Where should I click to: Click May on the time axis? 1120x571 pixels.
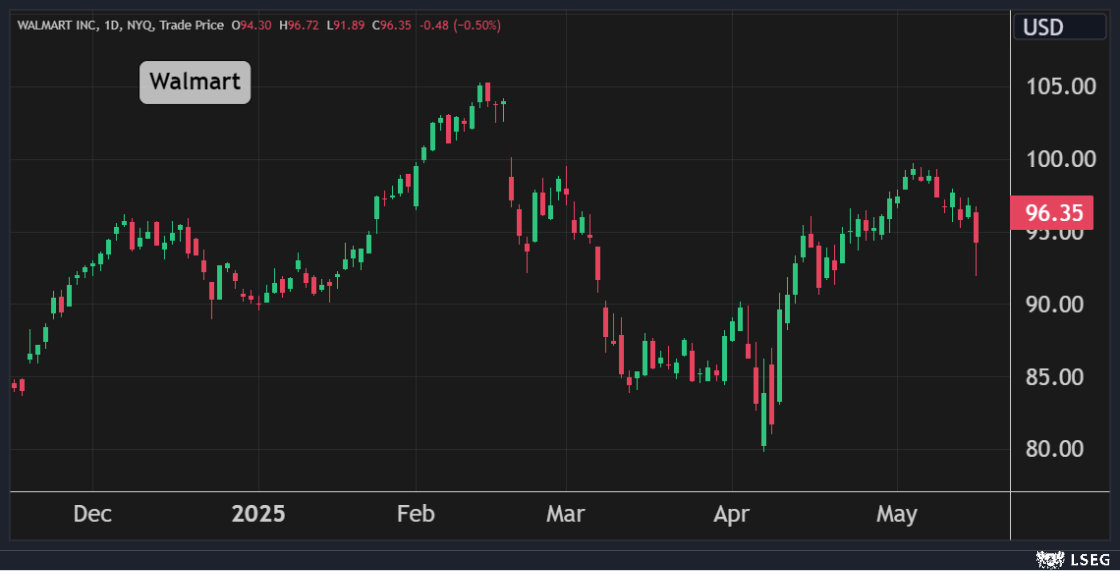[x=896, y=515]
